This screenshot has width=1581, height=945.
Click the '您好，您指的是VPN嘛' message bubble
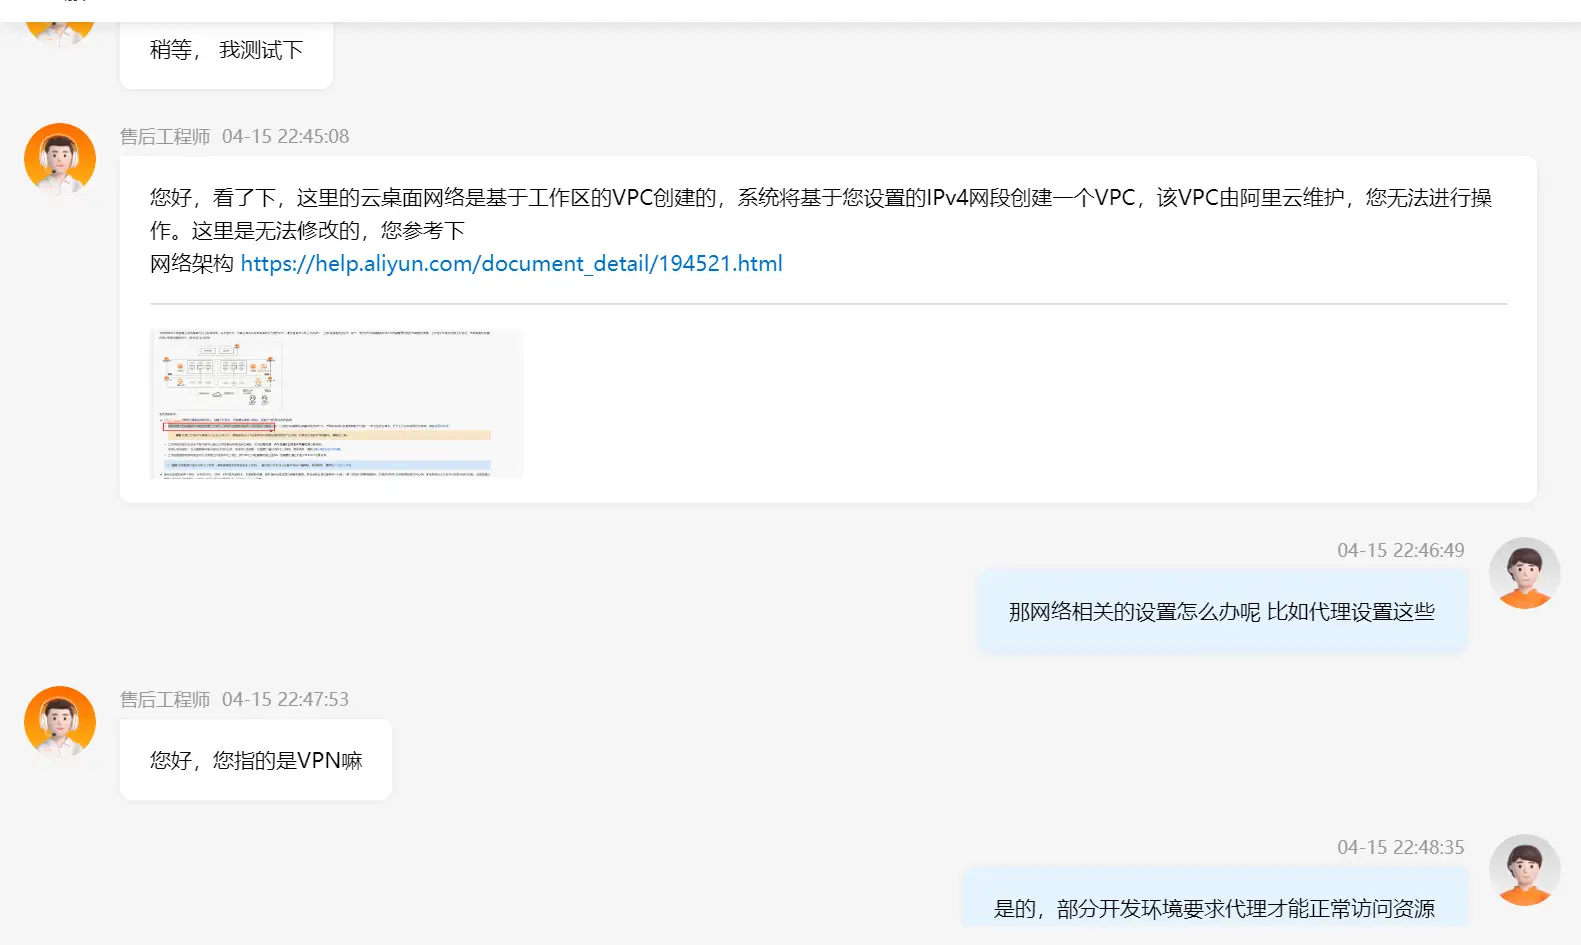point(256,761)
